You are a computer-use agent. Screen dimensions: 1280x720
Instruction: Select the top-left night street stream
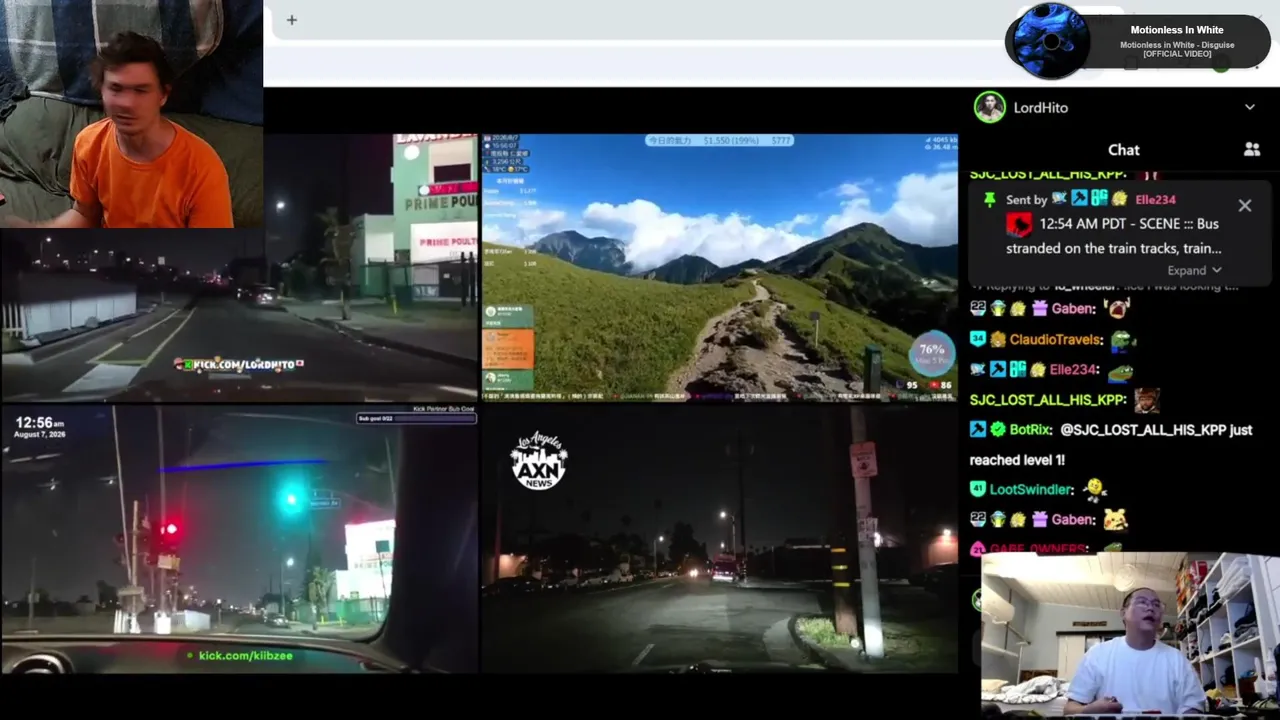pos(240,268)
